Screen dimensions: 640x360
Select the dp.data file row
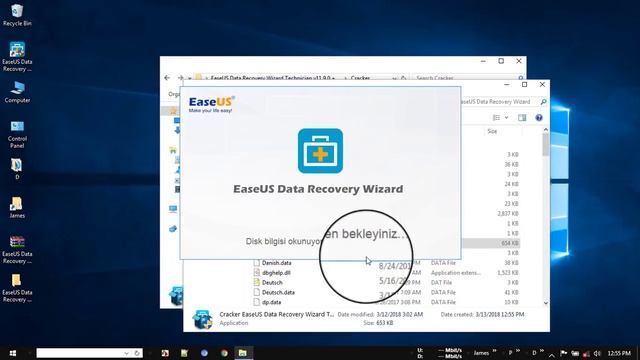[386, 302]
